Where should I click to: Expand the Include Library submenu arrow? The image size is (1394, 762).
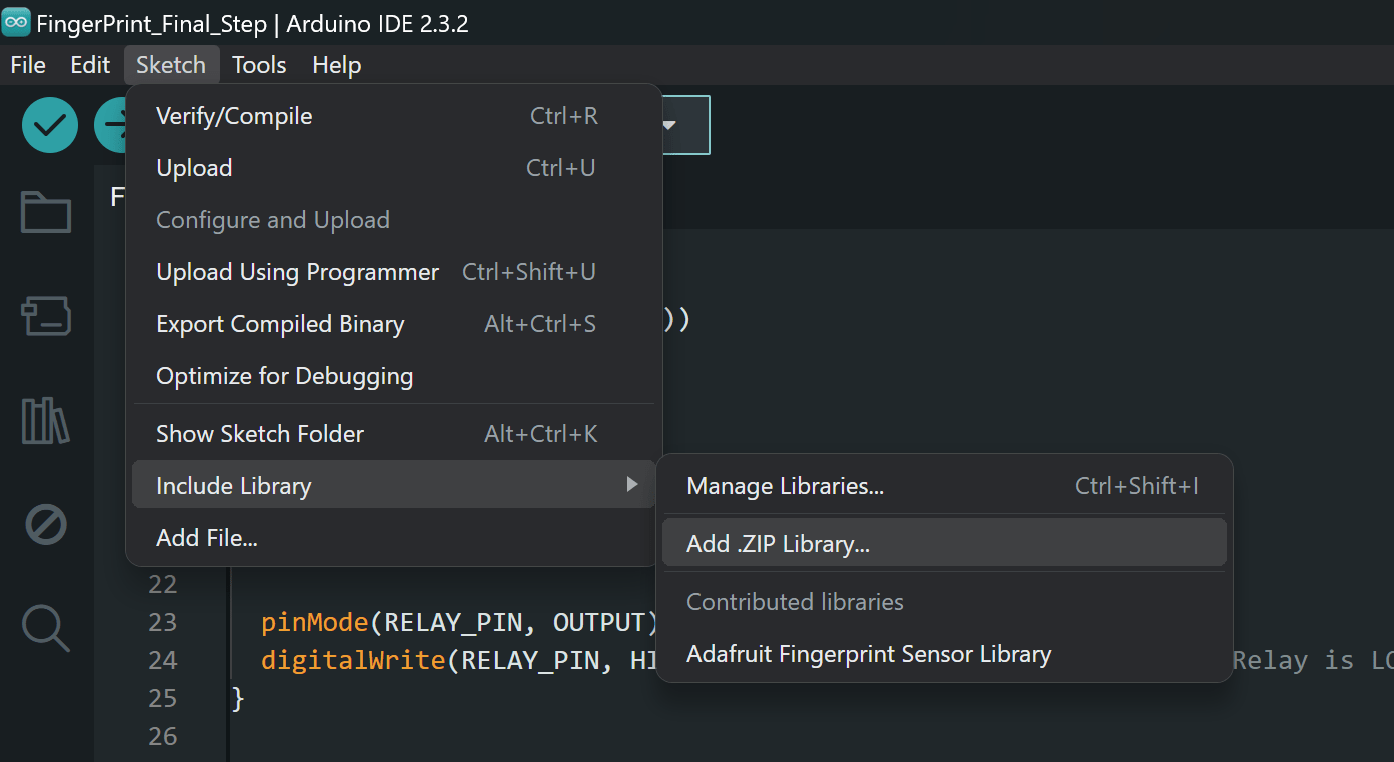coord(631,485)
